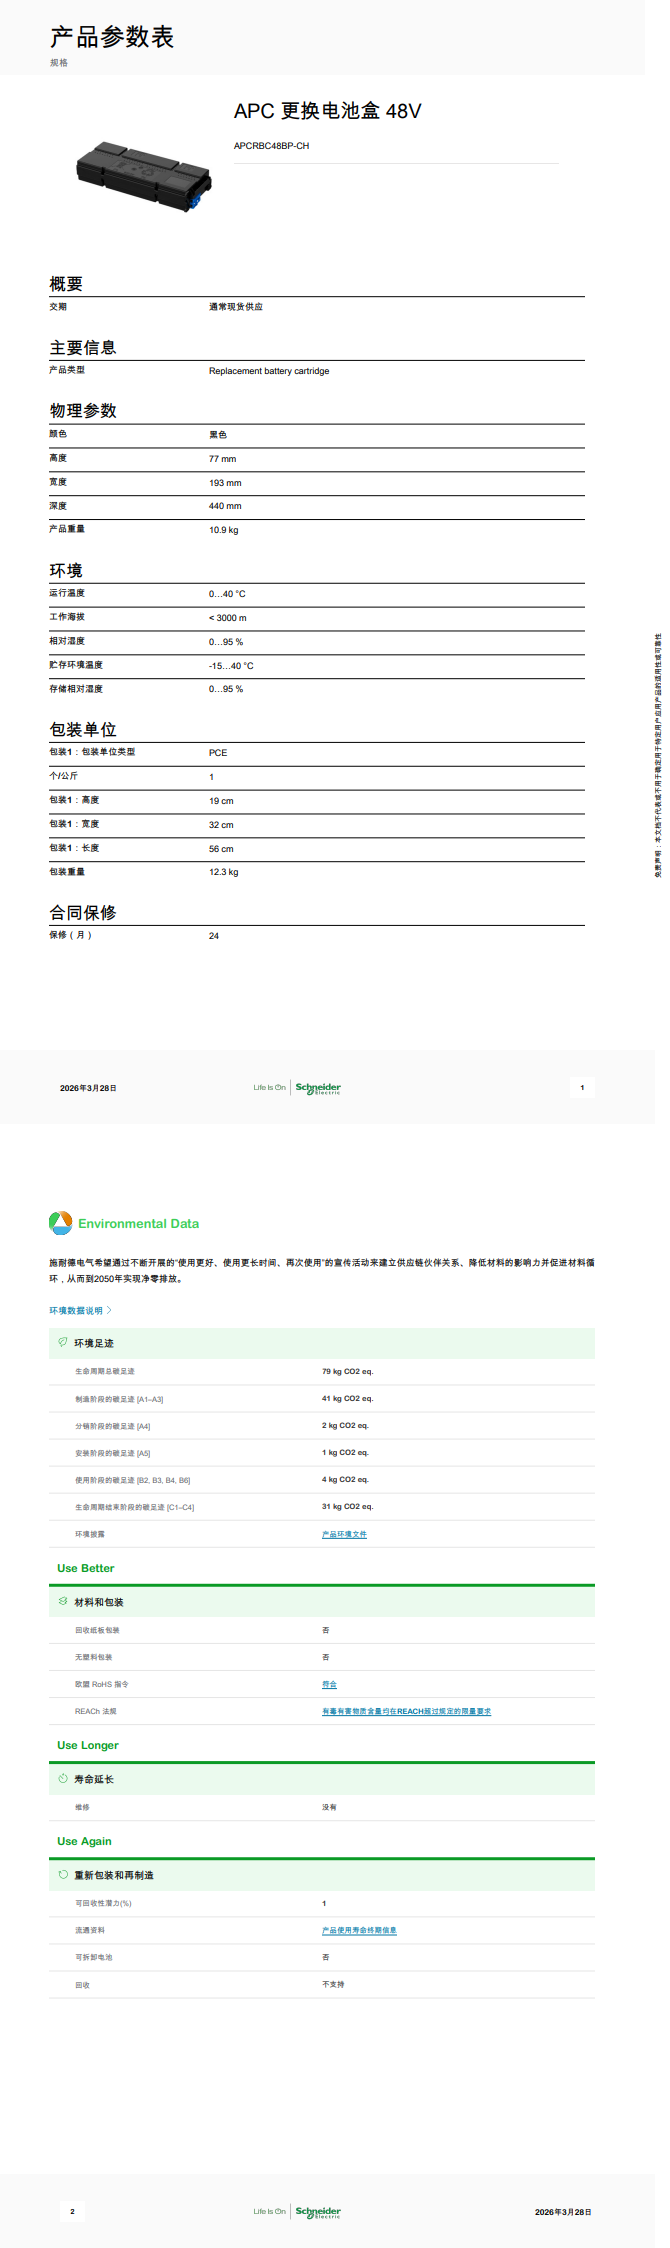Viewport: 670px width, 2248px height.
Task: Open the 产品环境文件 link
Action: pyautogui.click(x=344, y=1534)
